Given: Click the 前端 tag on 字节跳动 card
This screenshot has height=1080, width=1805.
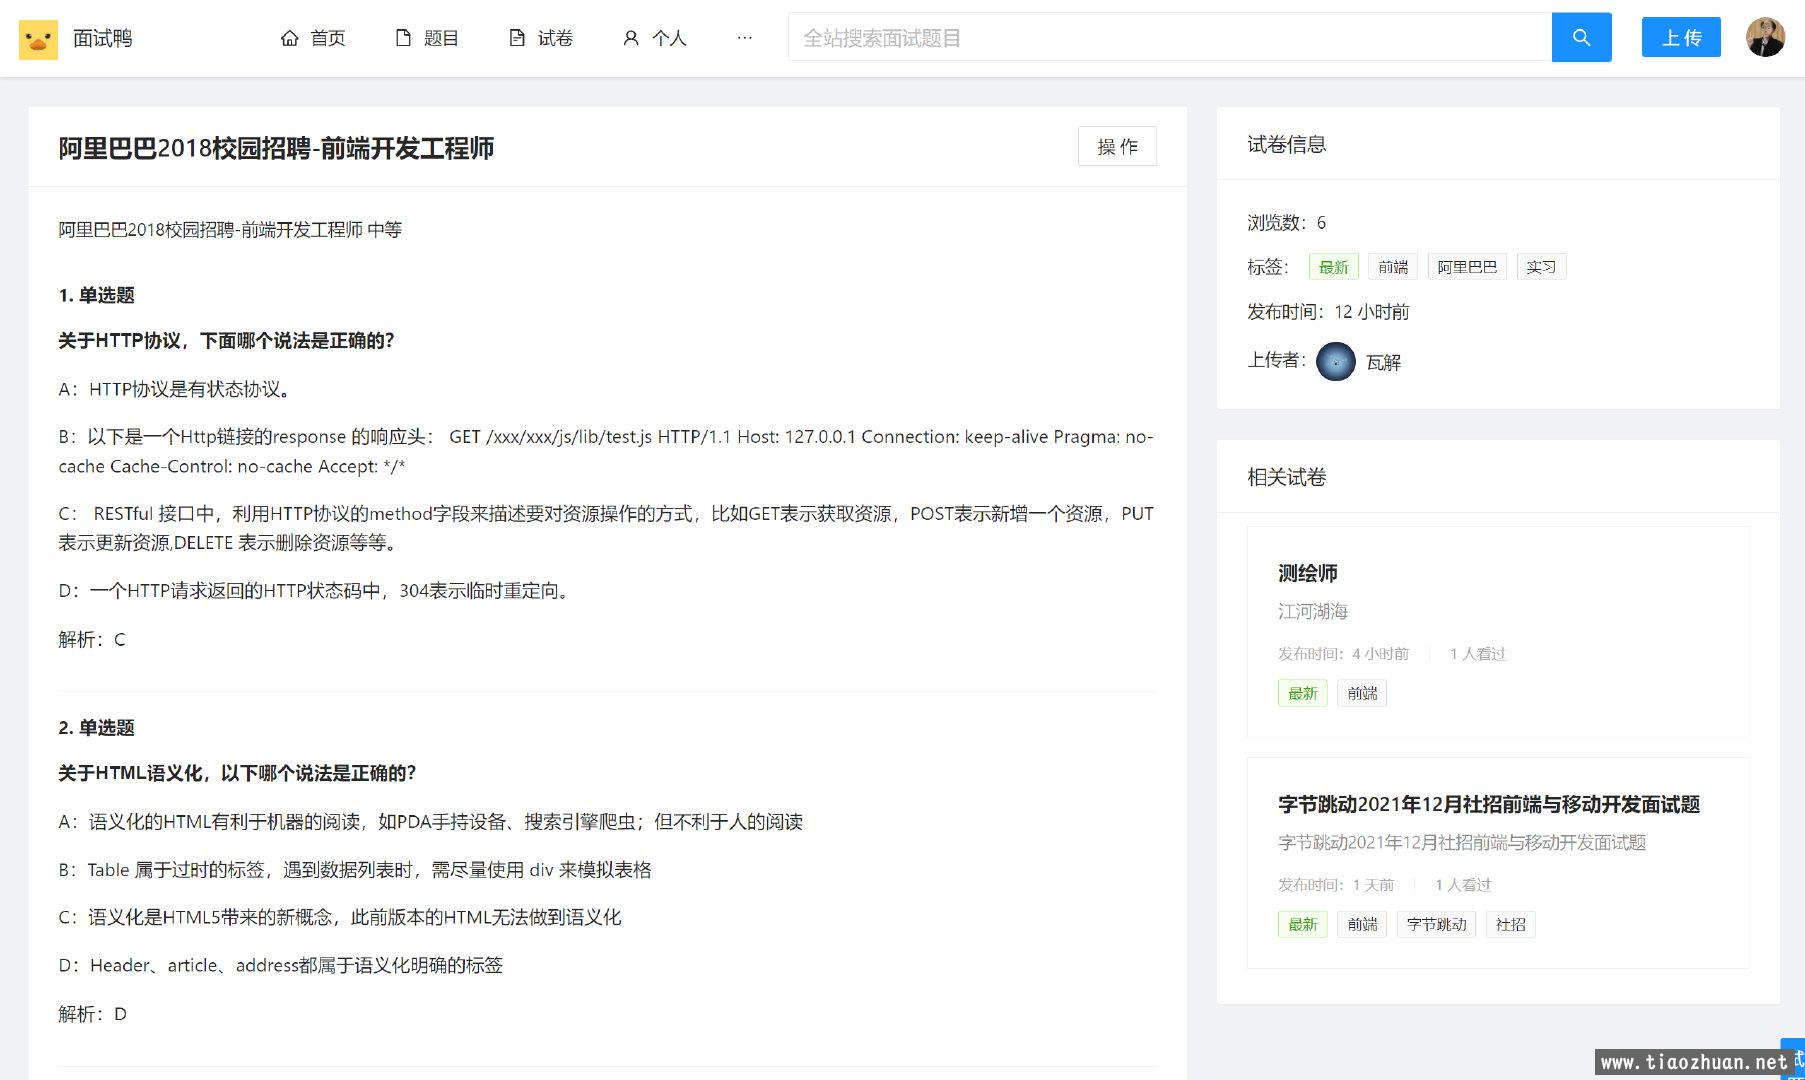Looking at the screenshot, I should (x=1362, y=924).
